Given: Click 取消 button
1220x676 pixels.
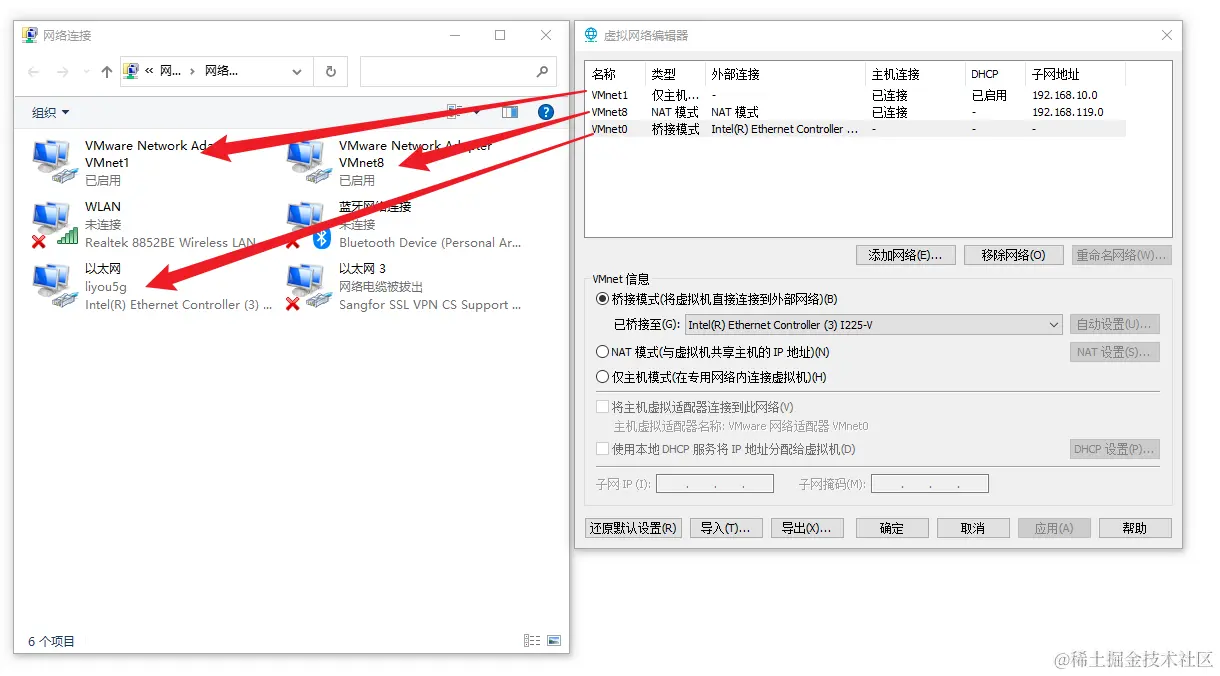Looking at the screenshot, I should click(973, 528).
